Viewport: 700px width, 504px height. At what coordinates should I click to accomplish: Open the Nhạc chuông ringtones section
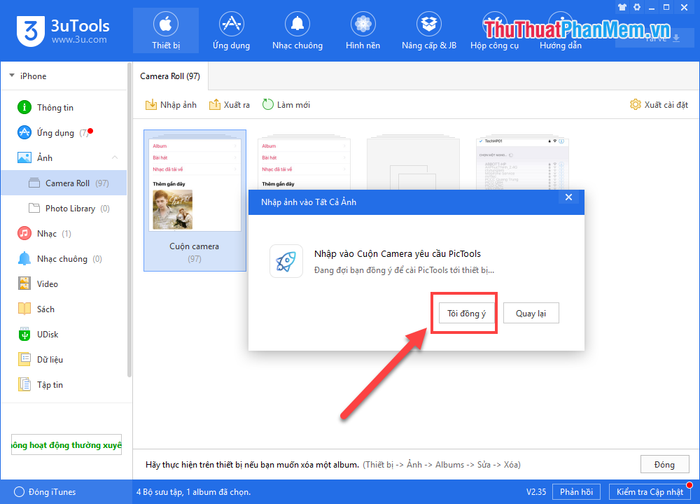pos(297,30)
